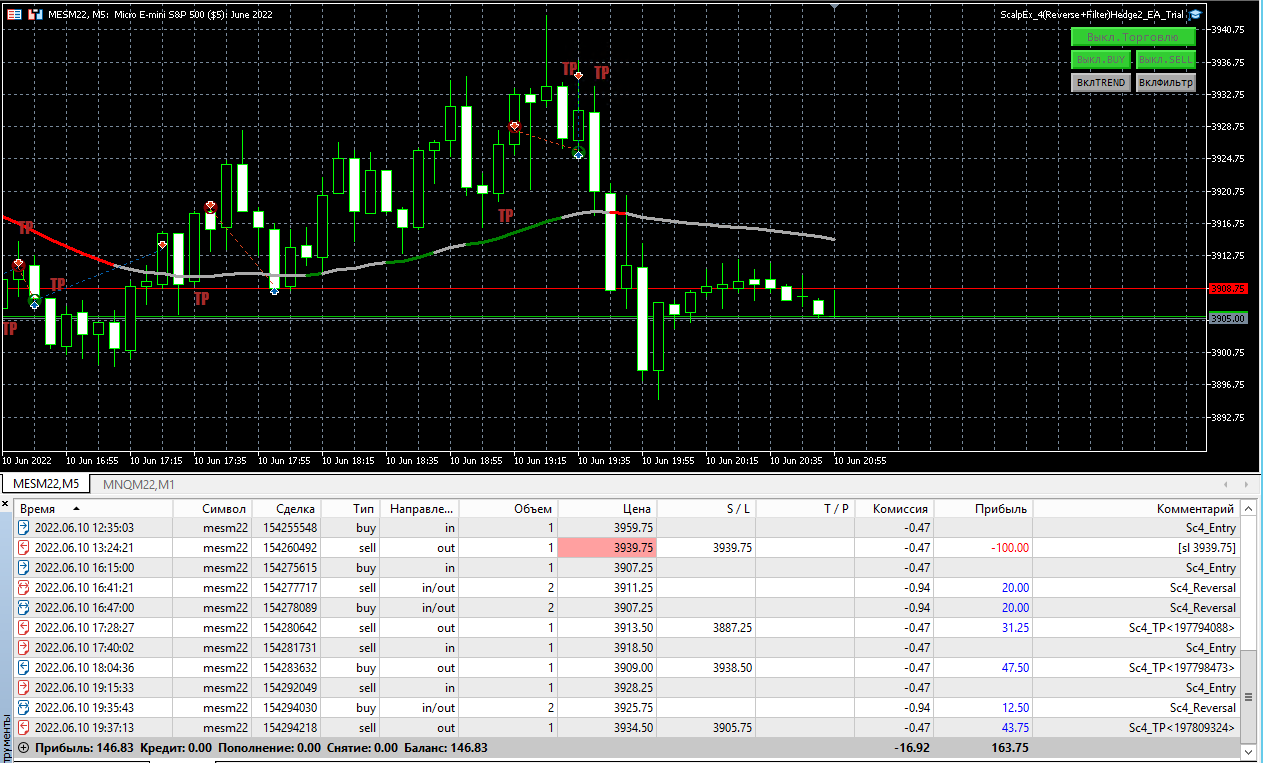Click the total commission -16.92 value
1263x763 pixels.
point(913,747)
